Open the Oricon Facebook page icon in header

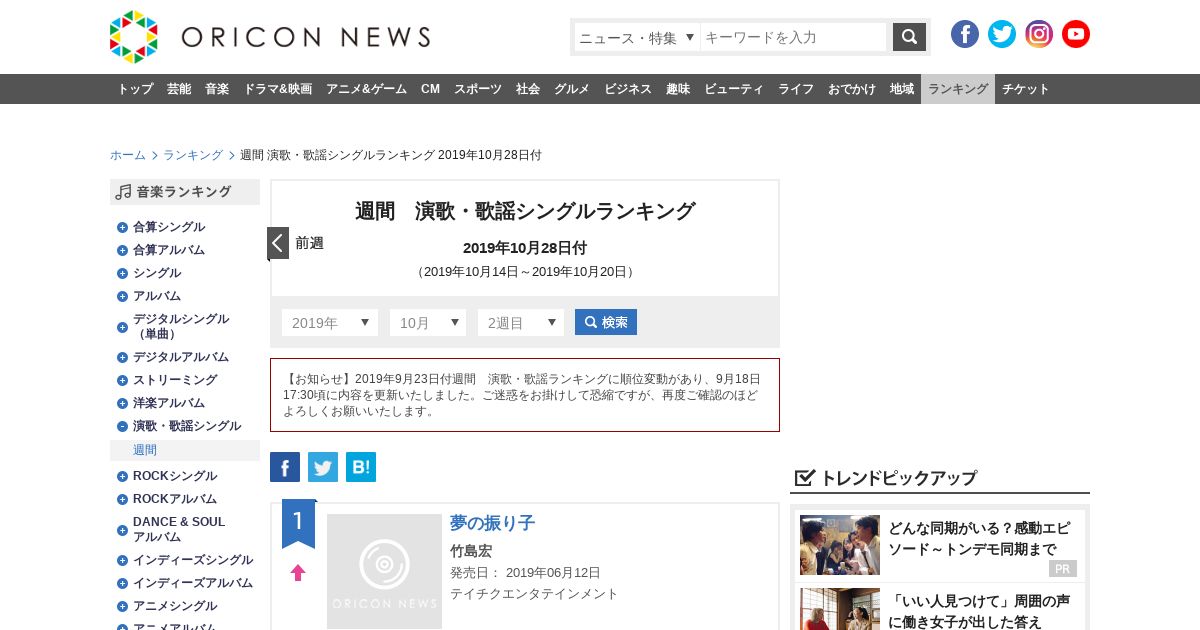click(965, 34)
